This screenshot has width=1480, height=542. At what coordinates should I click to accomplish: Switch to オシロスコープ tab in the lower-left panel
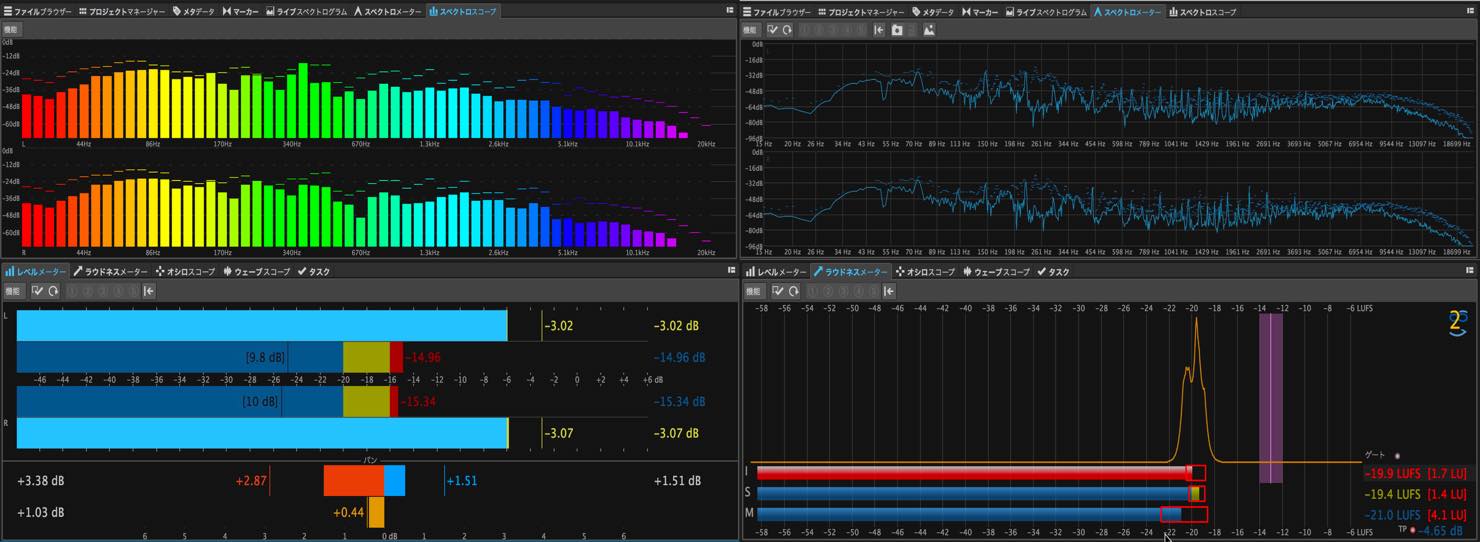click(185, 272)
